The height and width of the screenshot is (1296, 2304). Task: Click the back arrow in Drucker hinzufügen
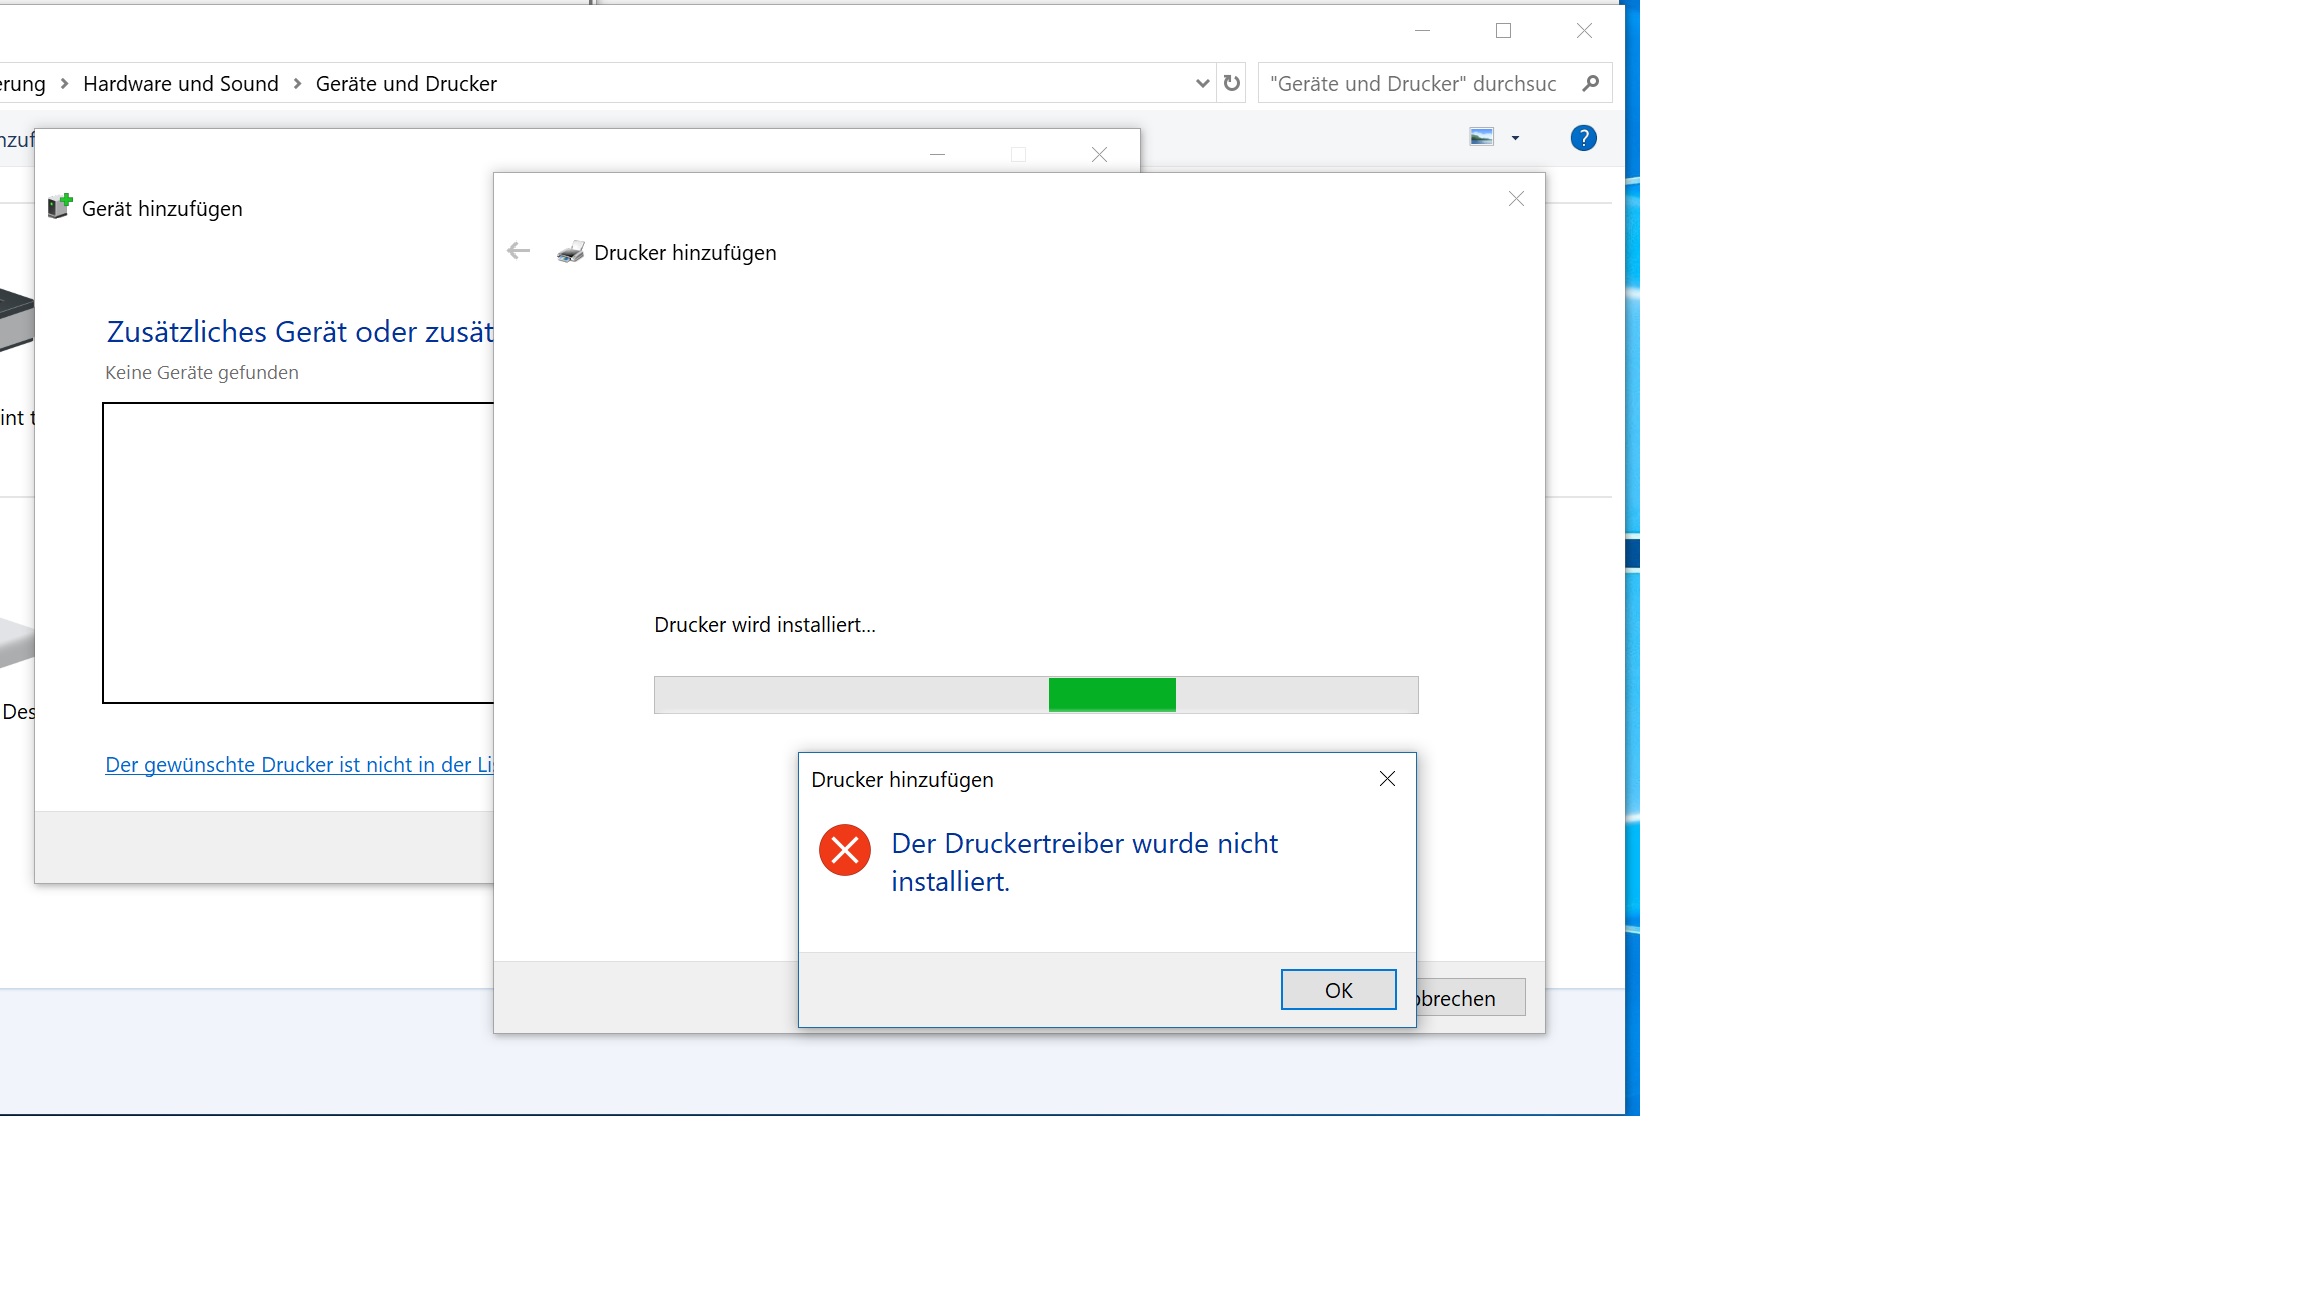(518, 251)
